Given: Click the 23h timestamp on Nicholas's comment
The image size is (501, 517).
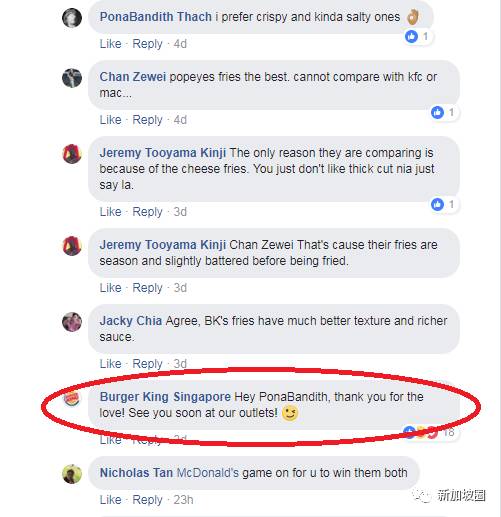Looking at the screenshot, I should pyautogui.click(x=183, y=500).
